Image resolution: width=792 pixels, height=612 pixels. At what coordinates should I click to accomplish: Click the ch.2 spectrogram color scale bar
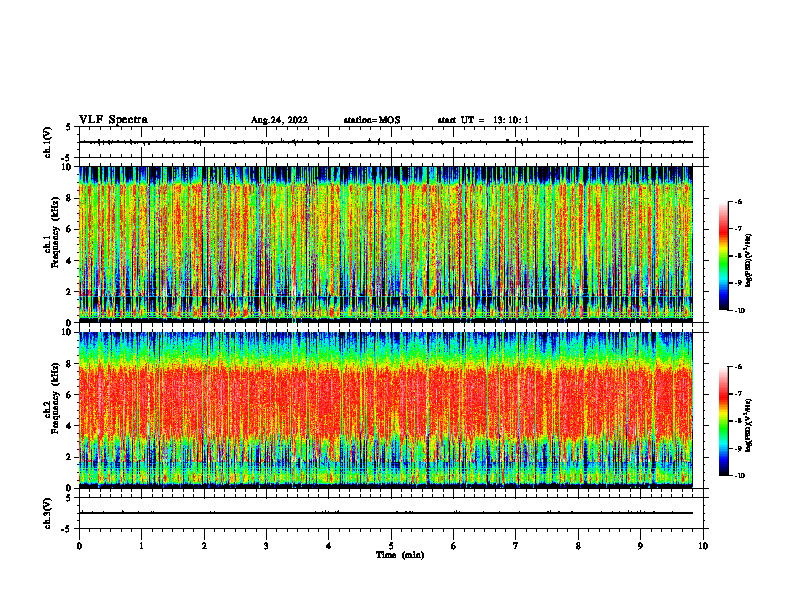[x=723, y=421]
